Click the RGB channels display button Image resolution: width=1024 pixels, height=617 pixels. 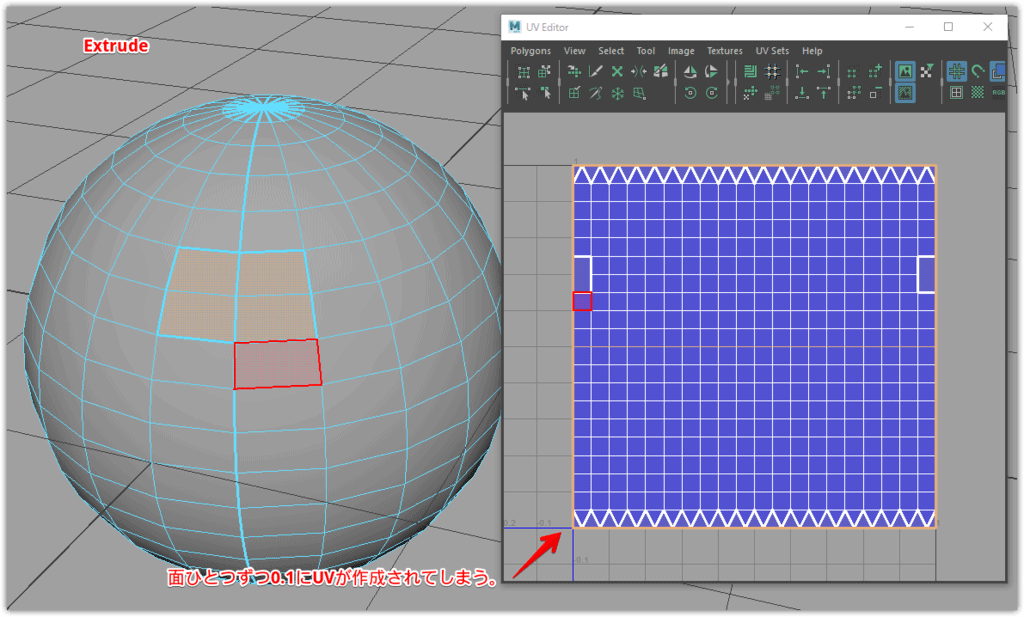998,93
